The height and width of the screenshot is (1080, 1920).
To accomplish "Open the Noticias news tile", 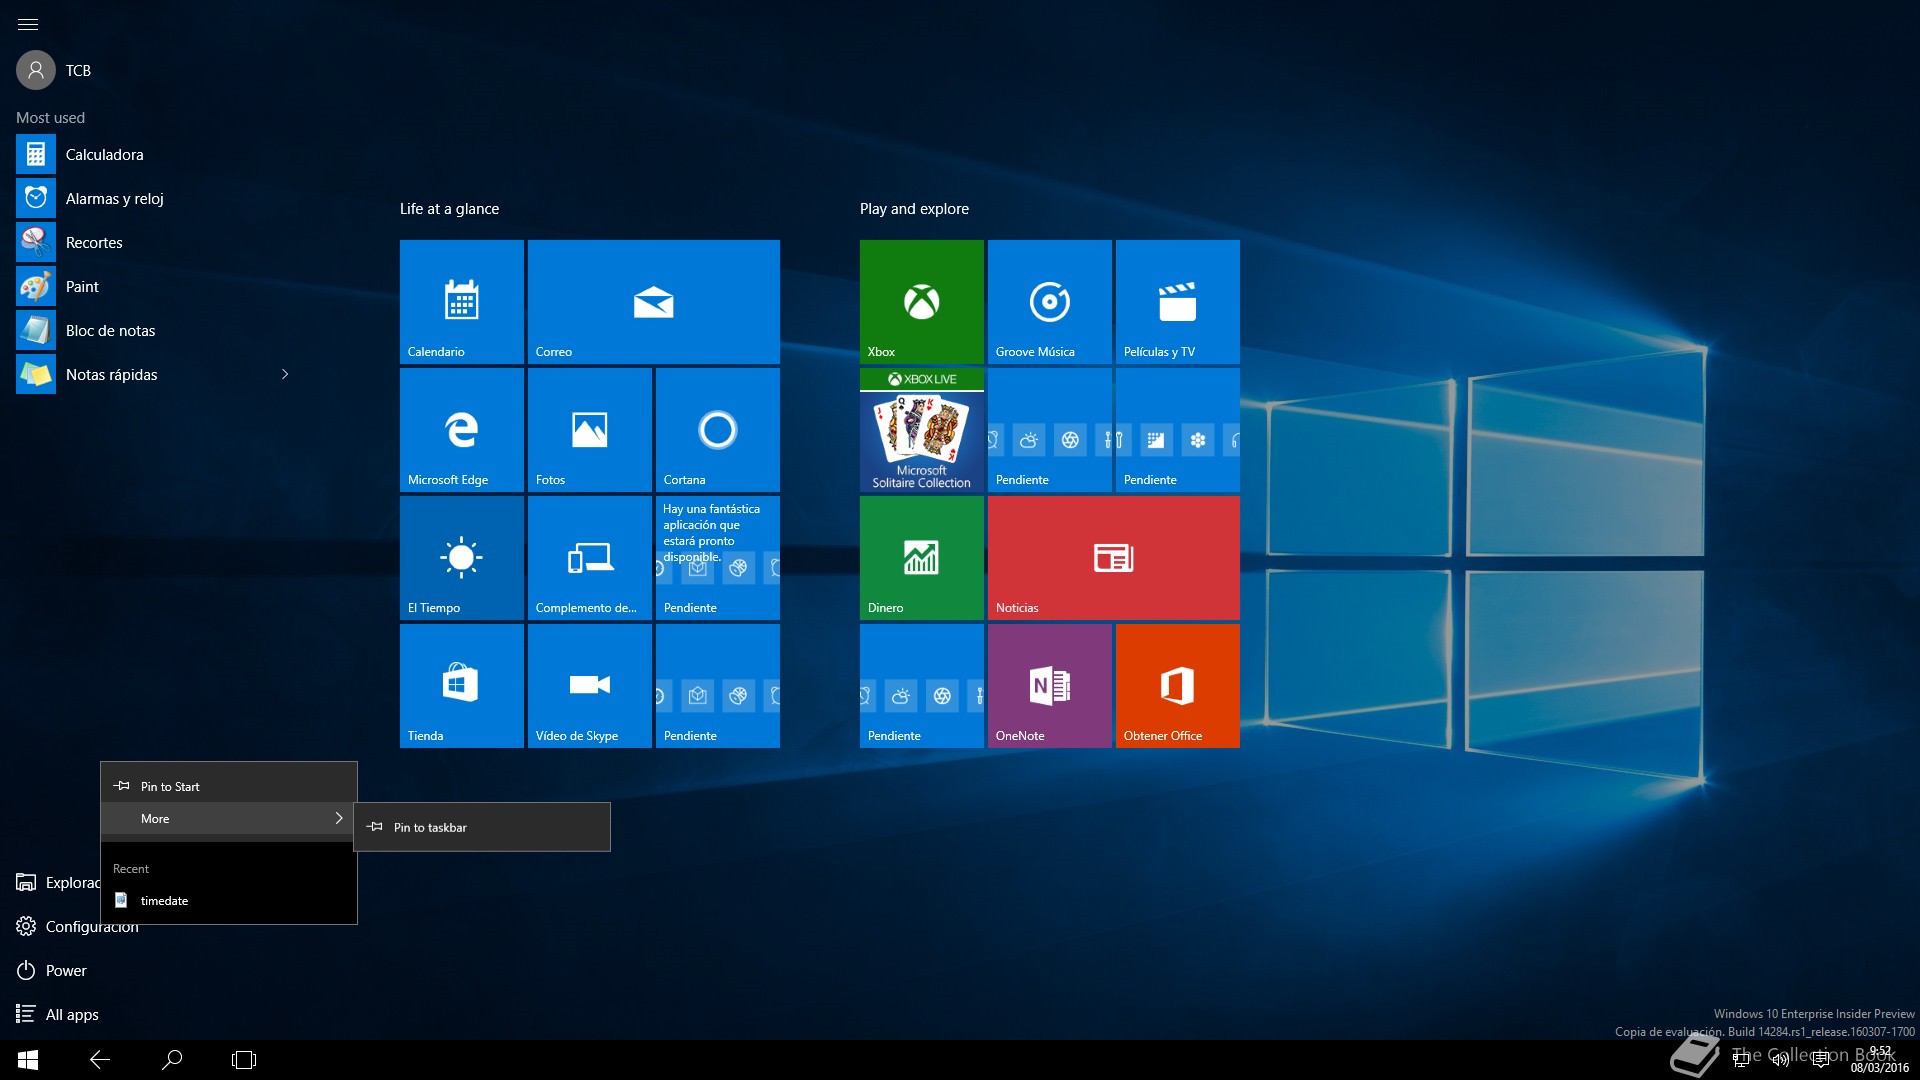I will coord(1114,558).
